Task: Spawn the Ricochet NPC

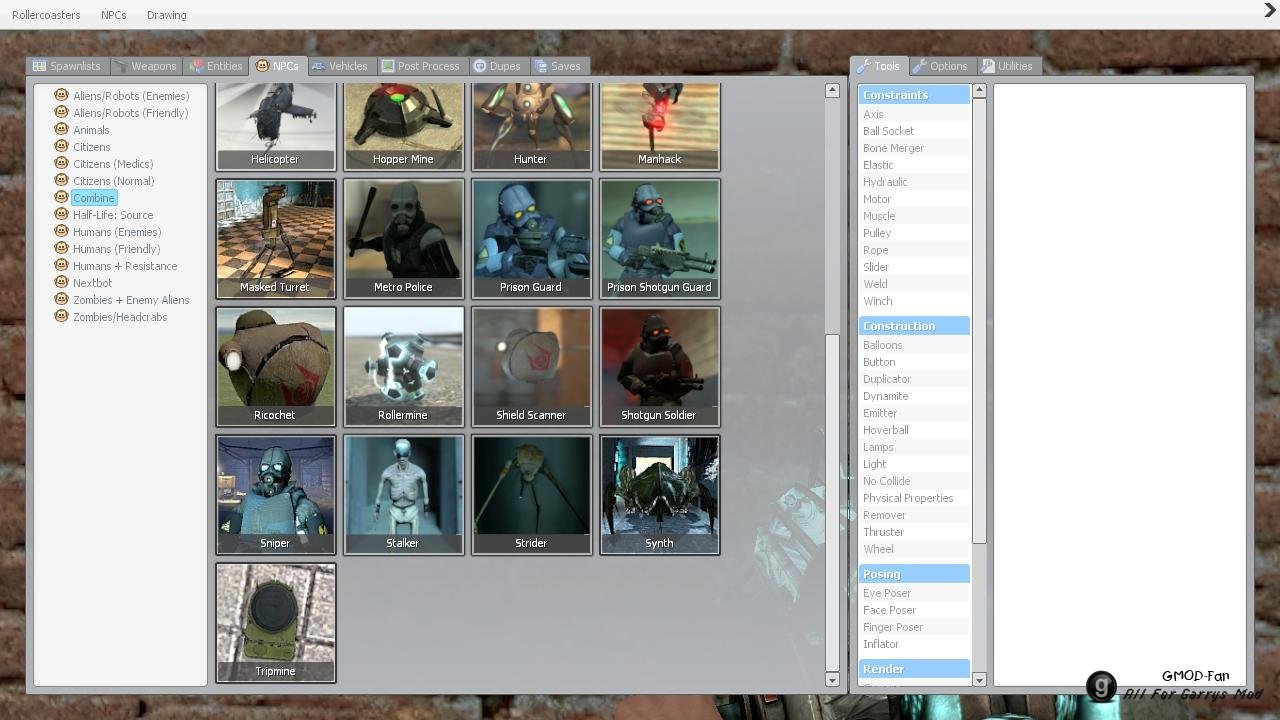Action: (275, 367)
